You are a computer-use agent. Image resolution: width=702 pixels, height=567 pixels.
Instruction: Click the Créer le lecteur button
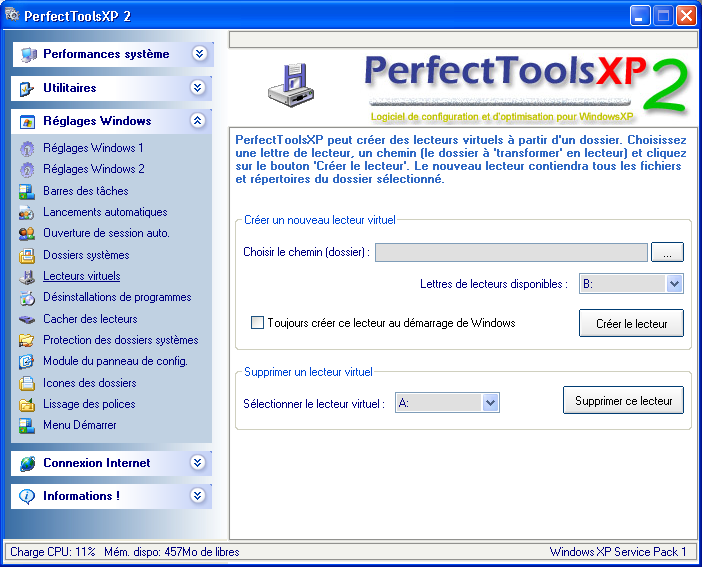(x=631, y=323)
